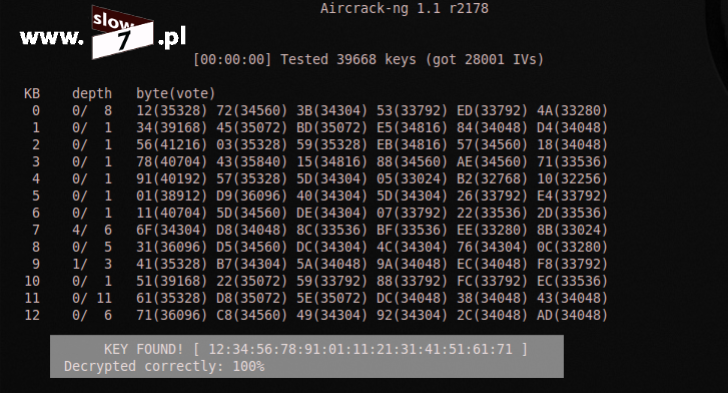Viewport: 728px width, 393px height.
Task: Click the '56(41216)' entry
Action: tap(172, 144)
